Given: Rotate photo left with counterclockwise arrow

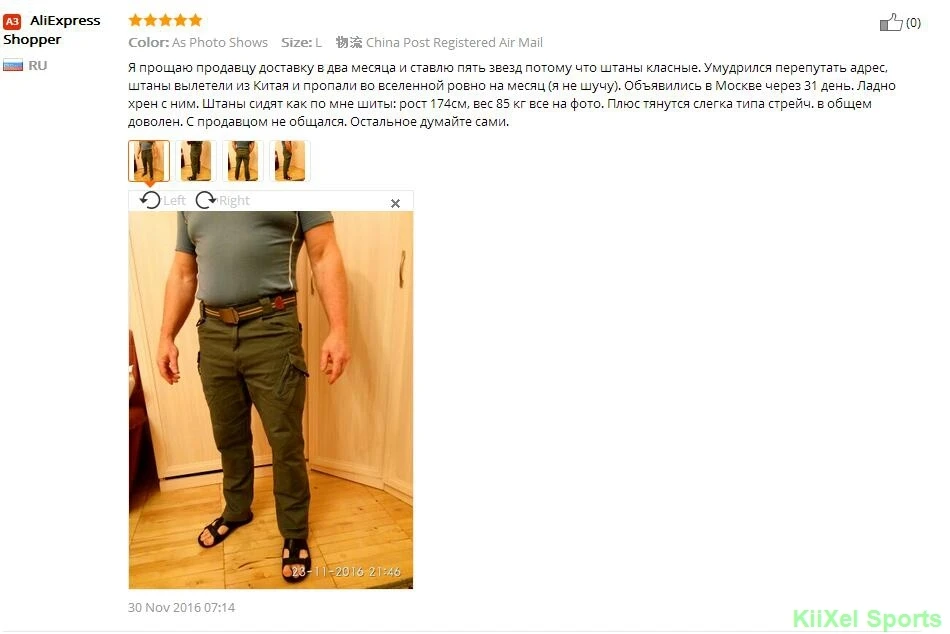Looking at the screenshot, I should pos(150,200).
